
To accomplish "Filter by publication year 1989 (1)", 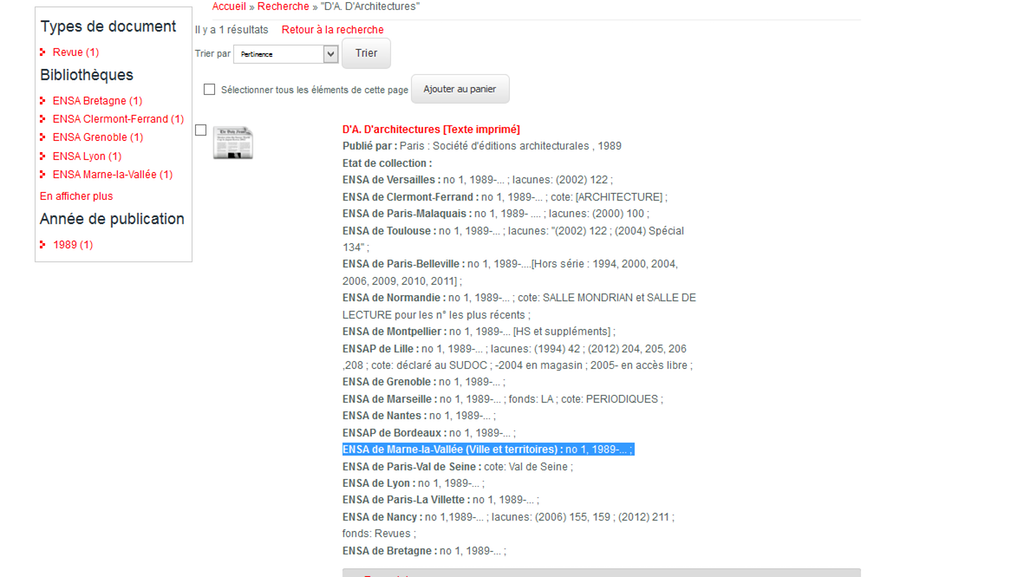I will click(x=73, y=245).
